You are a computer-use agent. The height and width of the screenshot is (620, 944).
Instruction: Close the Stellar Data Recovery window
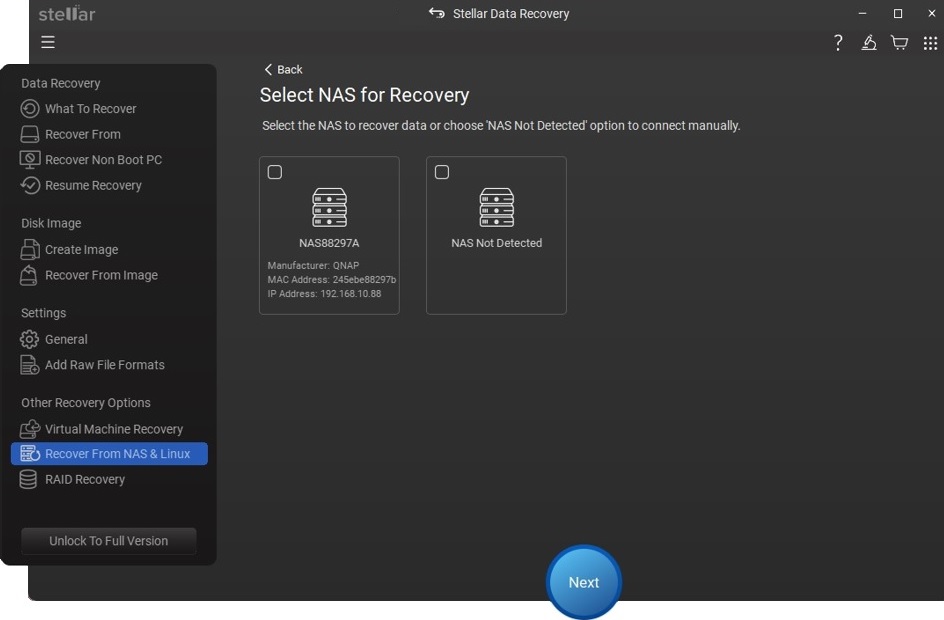[x=931, y=13]
